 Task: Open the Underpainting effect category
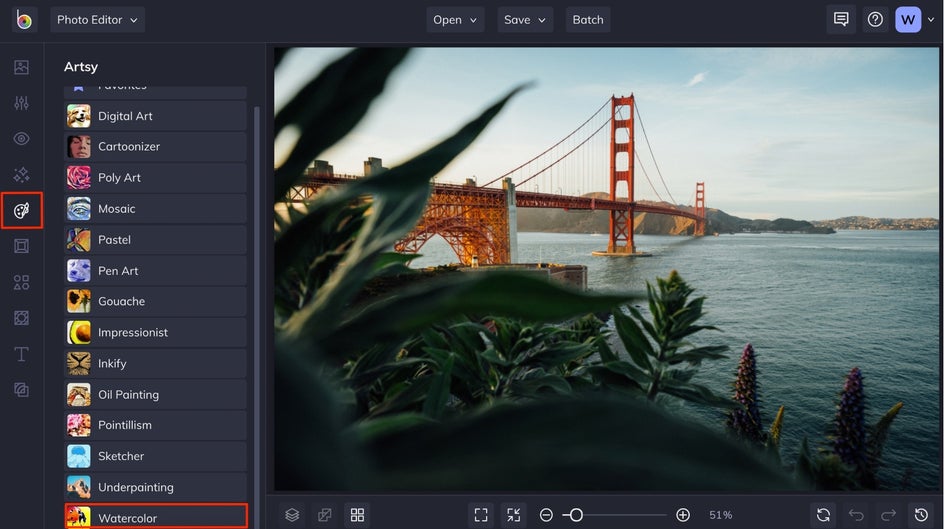pos(155,487)
